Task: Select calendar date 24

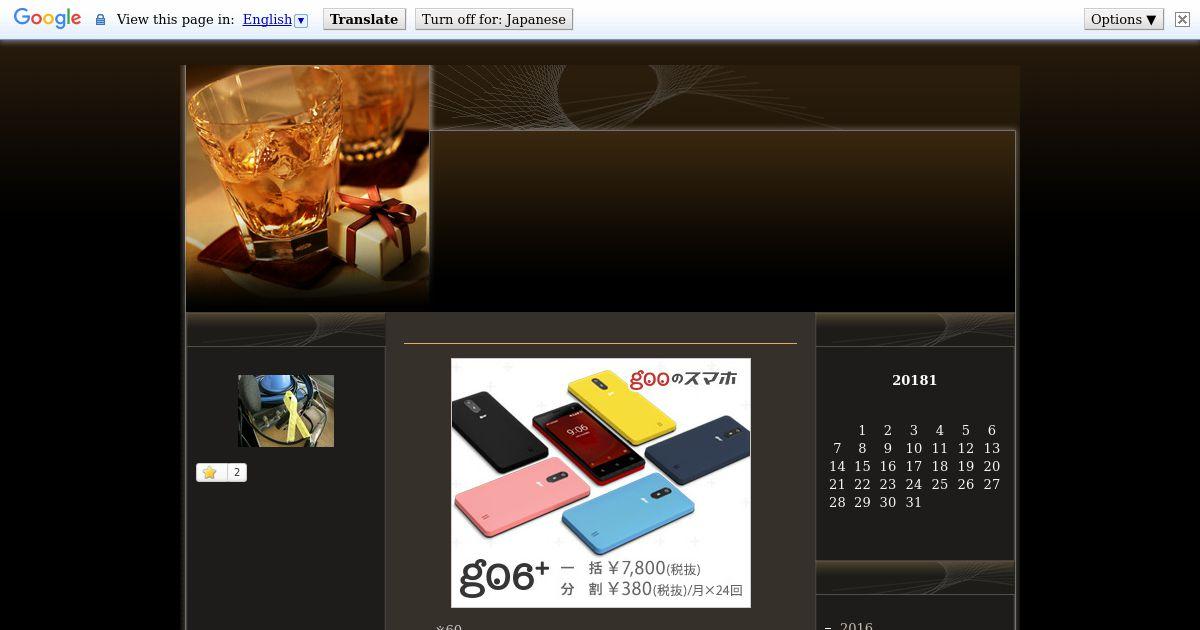Action: pos(914,484)
